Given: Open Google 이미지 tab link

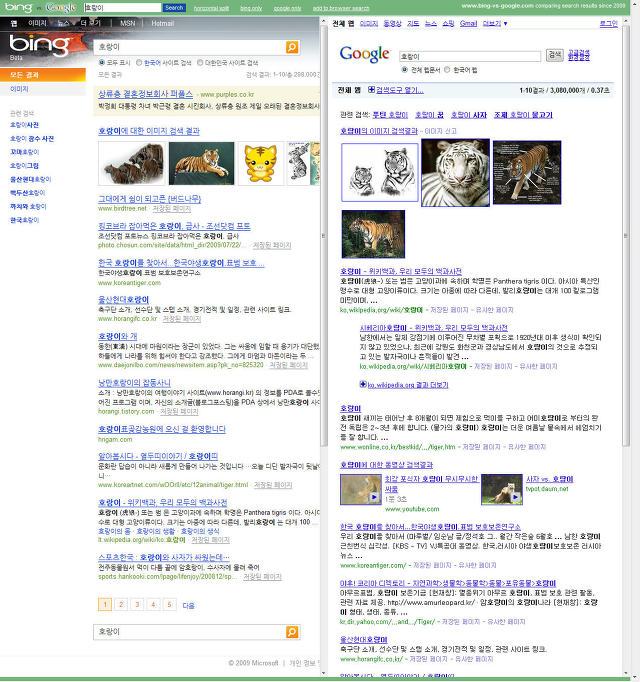Looking at the screenshot, I should point(369,23).
